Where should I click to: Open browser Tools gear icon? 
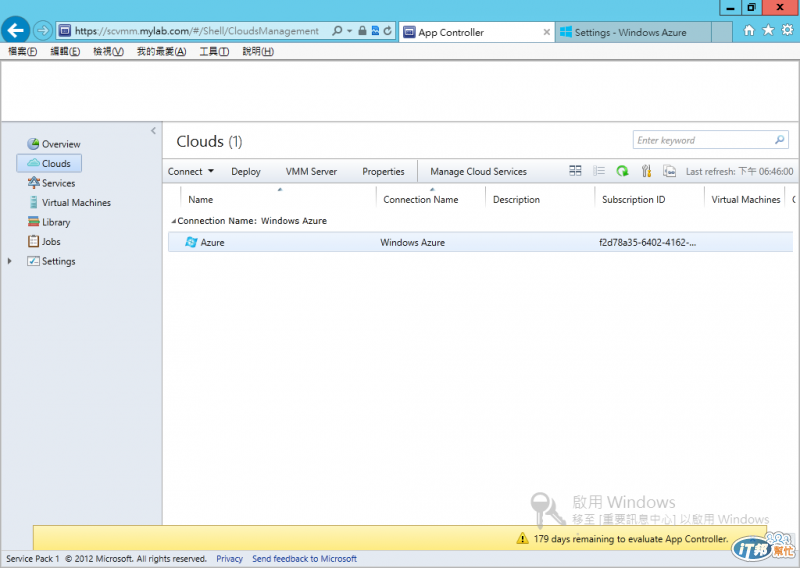pos(787,30)
